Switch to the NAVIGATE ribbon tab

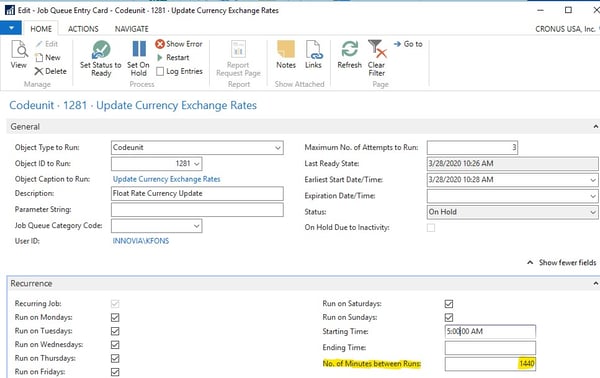click(x=132, y=29)
